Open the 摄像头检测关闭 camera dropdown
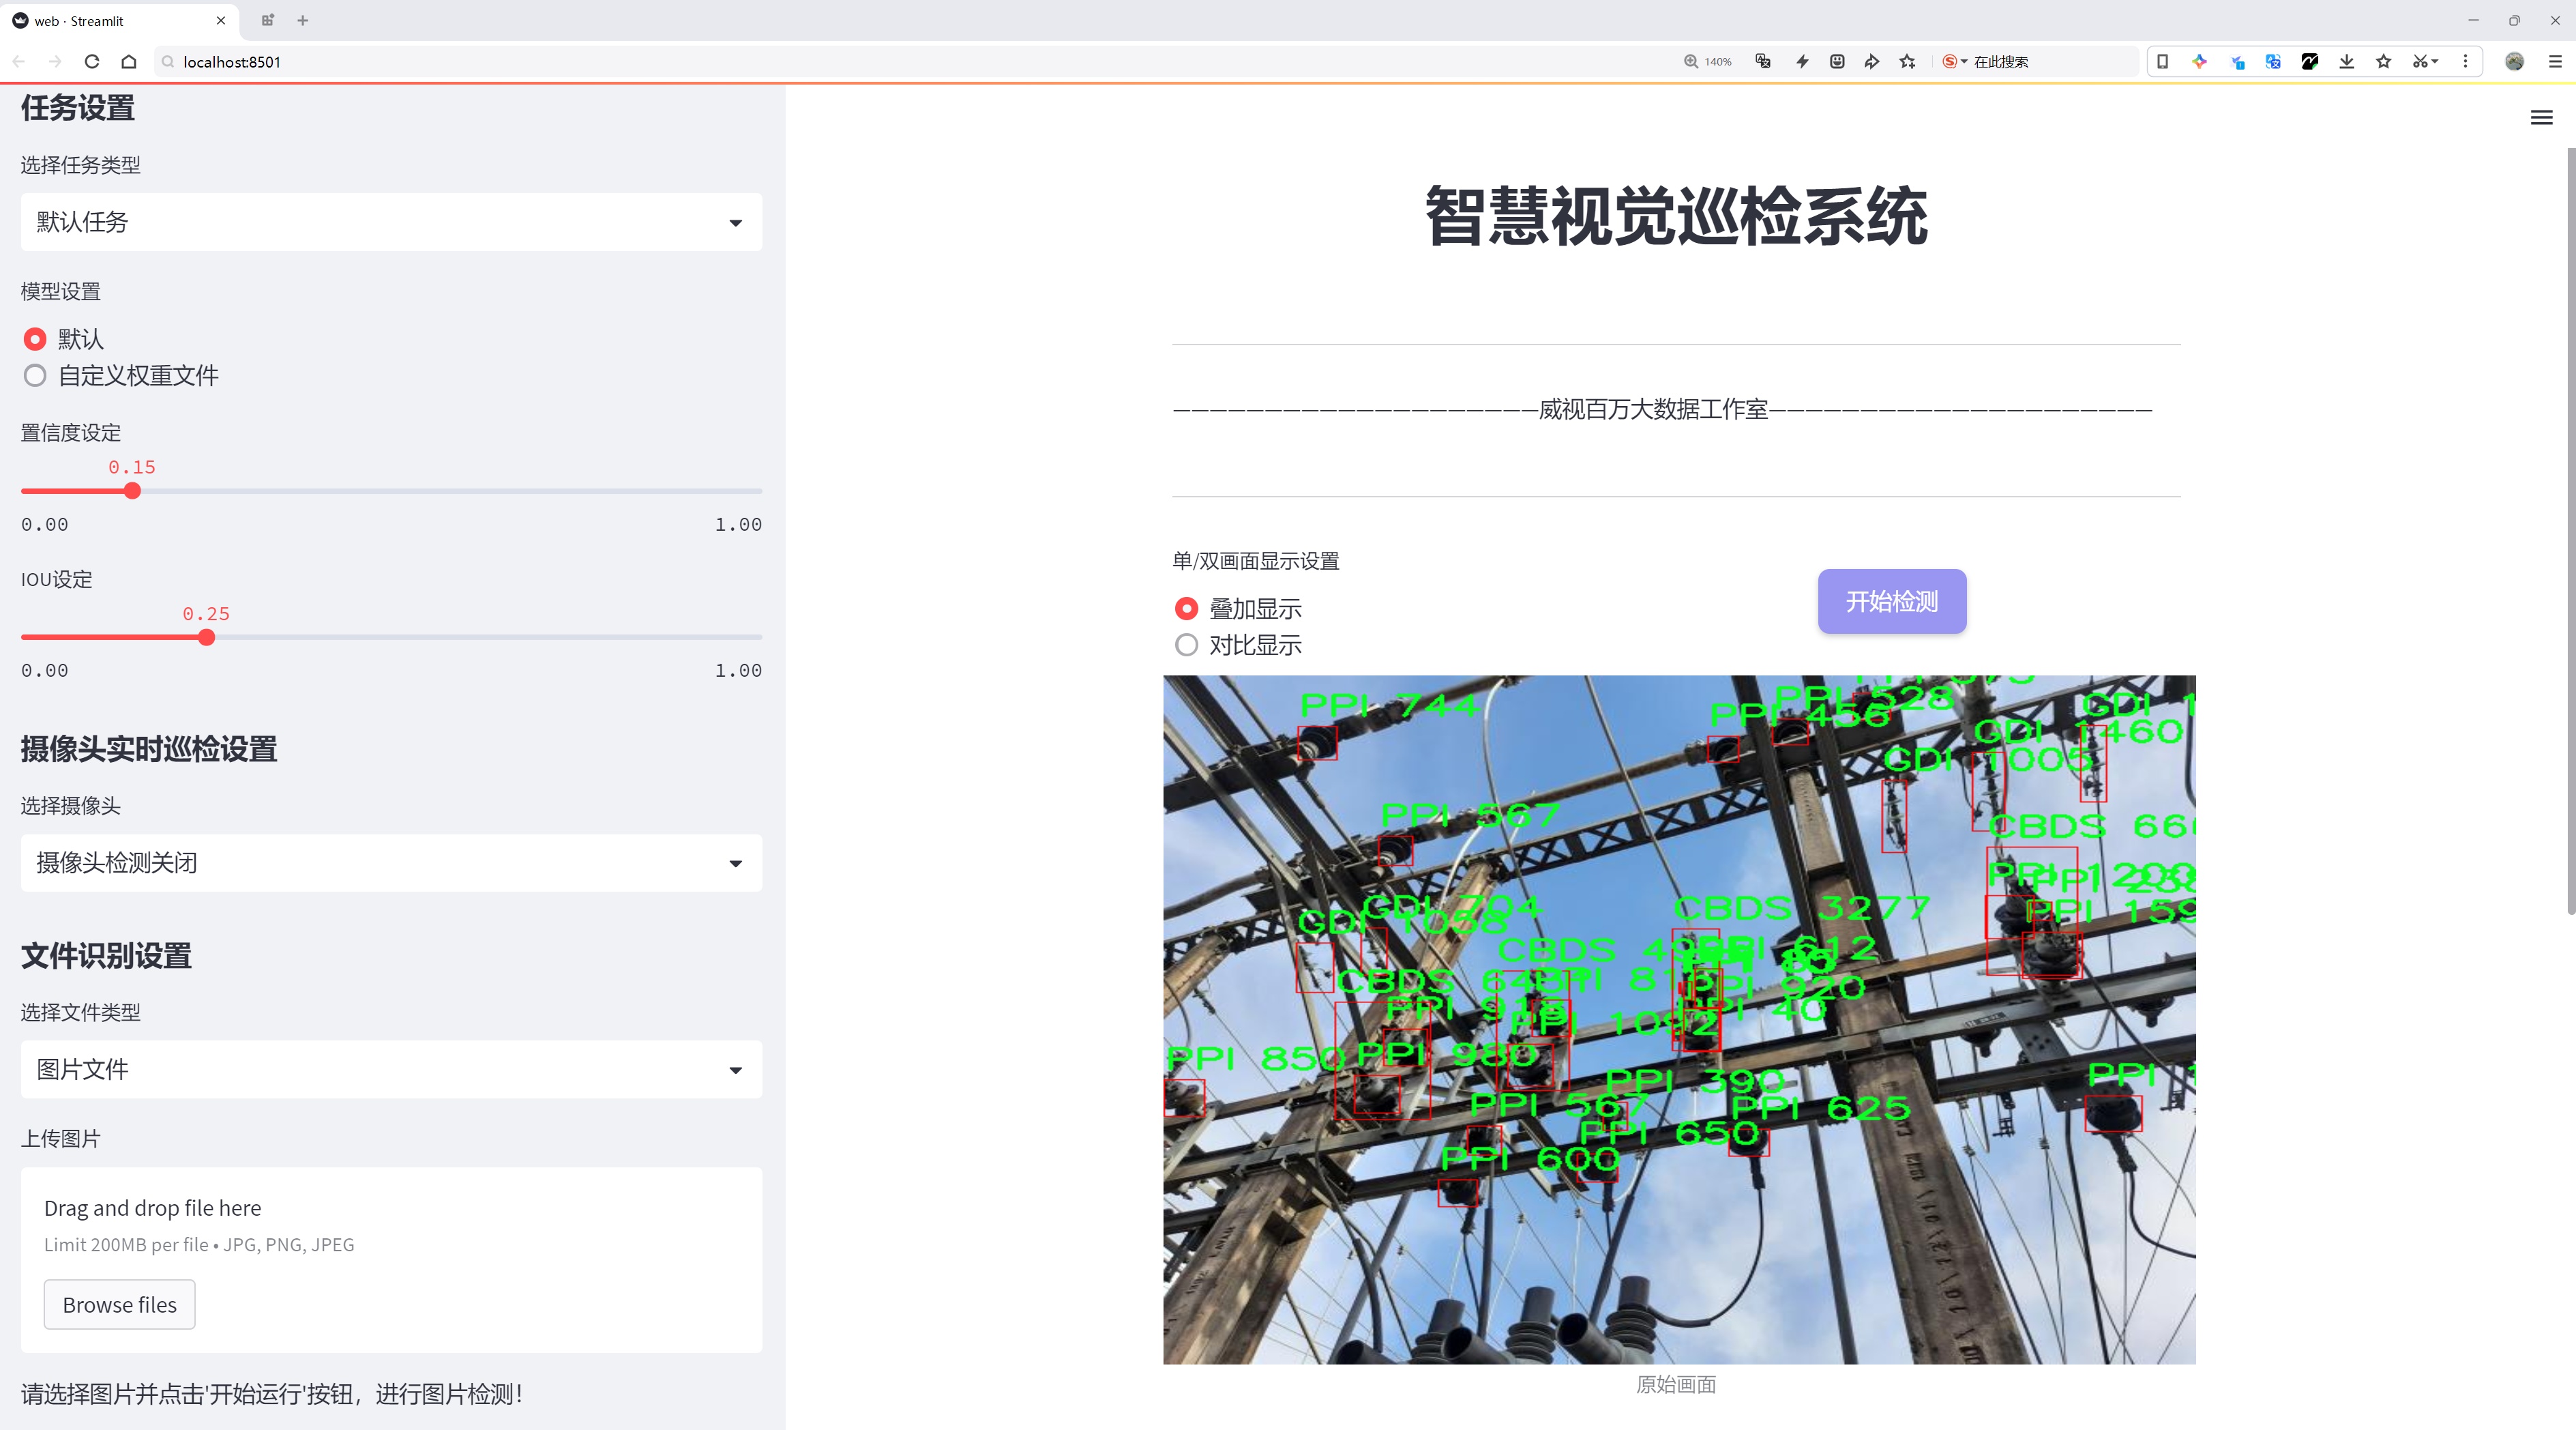This screenshot has width=2576, height=1430. [390, 862]
